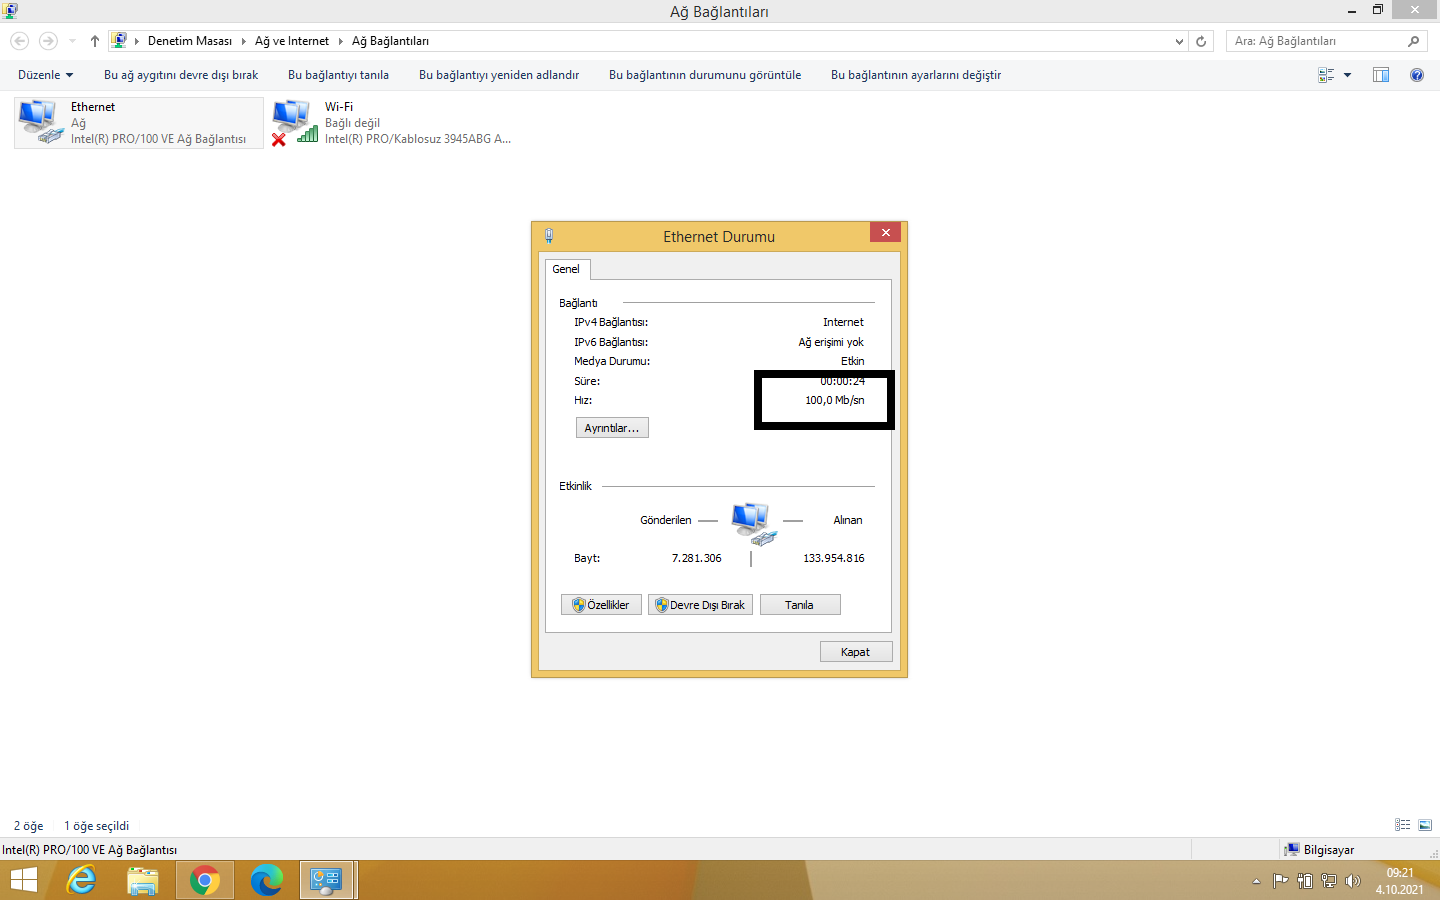Click the Devre Dışı Bırak button
Screen dimensions: 1440x900
coord(700,605)
